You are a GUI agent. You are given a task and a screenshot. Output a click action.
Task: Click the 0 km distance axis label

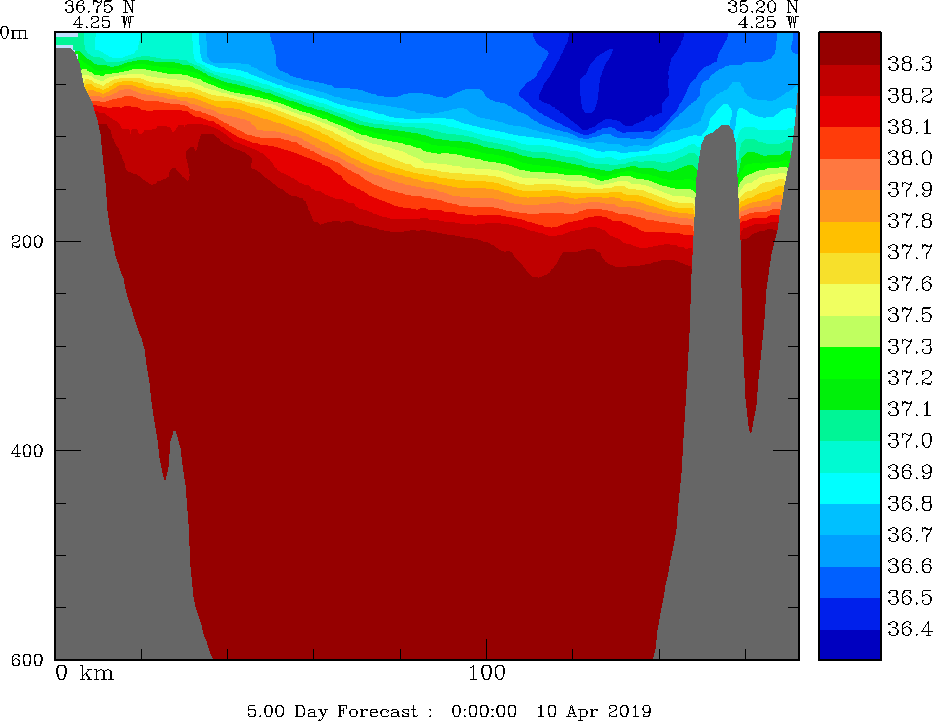pos(84,673)
